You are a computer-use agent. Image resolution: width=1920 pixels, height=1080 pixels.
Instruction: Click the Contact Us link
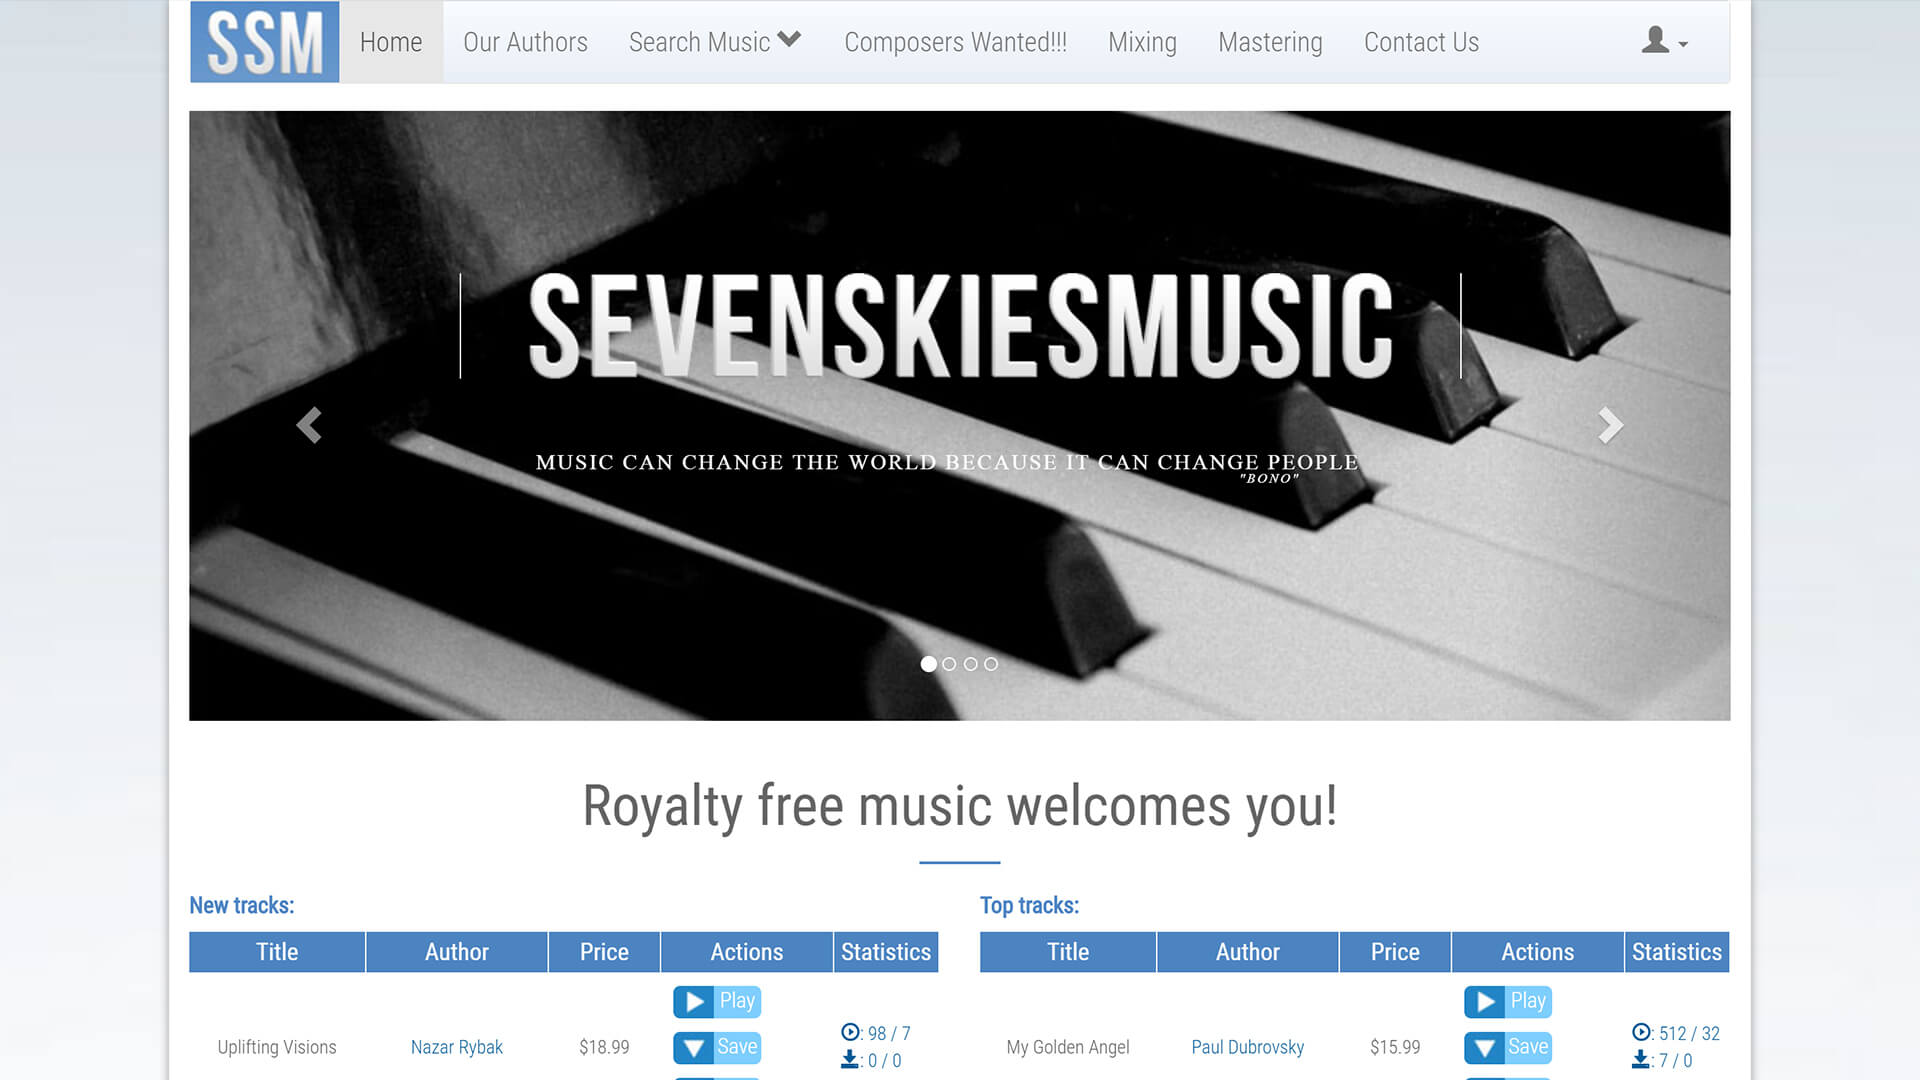[1421, 42]
